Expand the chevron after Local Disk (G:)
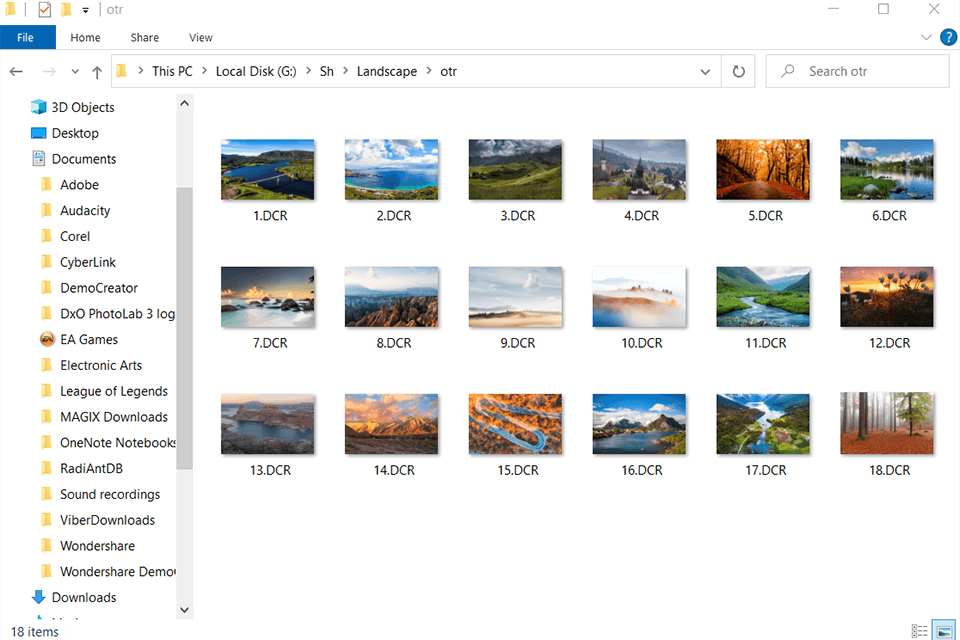960x640 pixels. 309,71
